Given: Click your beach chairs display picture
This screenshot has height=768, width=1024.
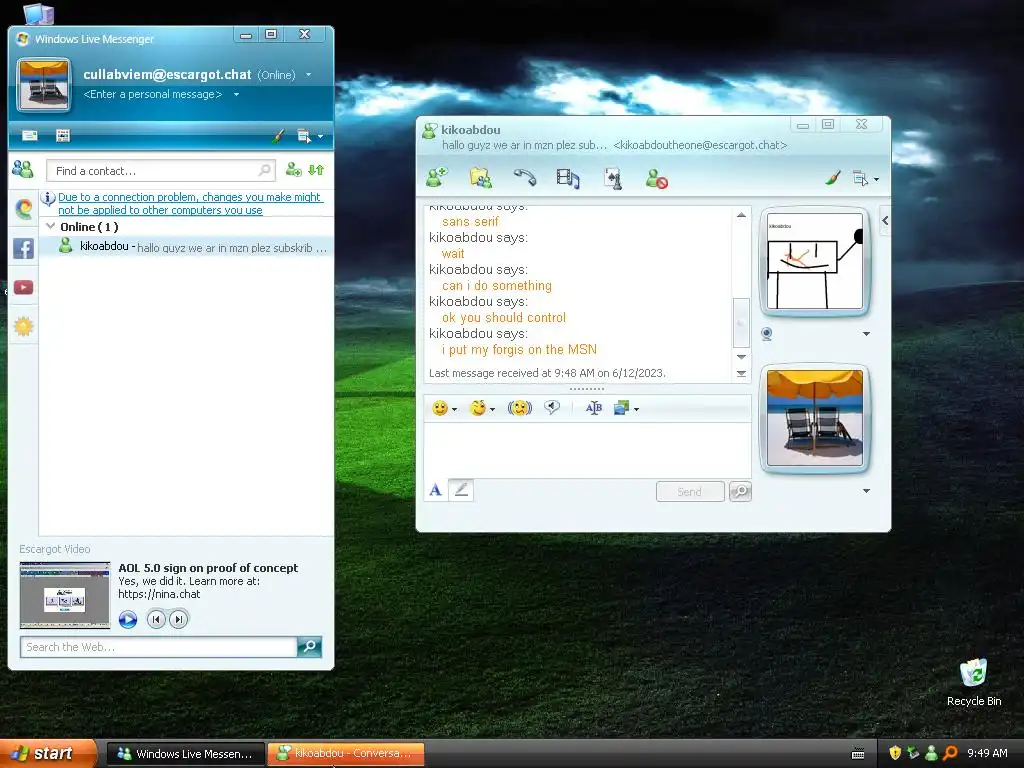Looking at the screenshot, I should point(814,418).
